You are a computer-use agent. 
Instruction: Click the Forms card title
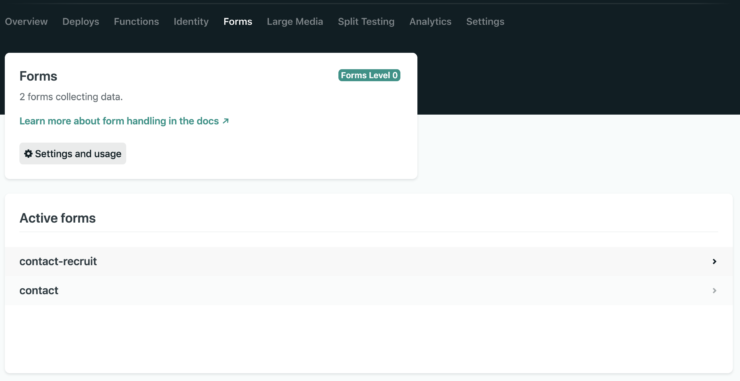point(38,76)
